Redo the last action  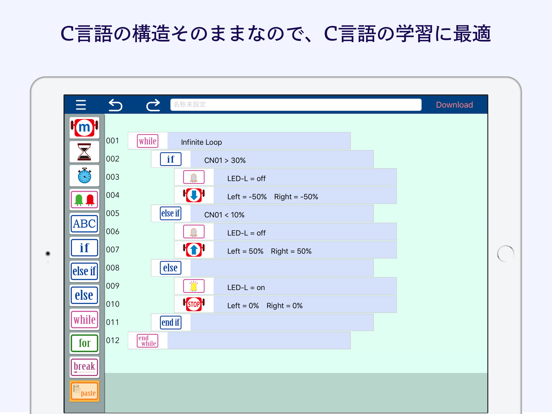click(x=153, y=105)
